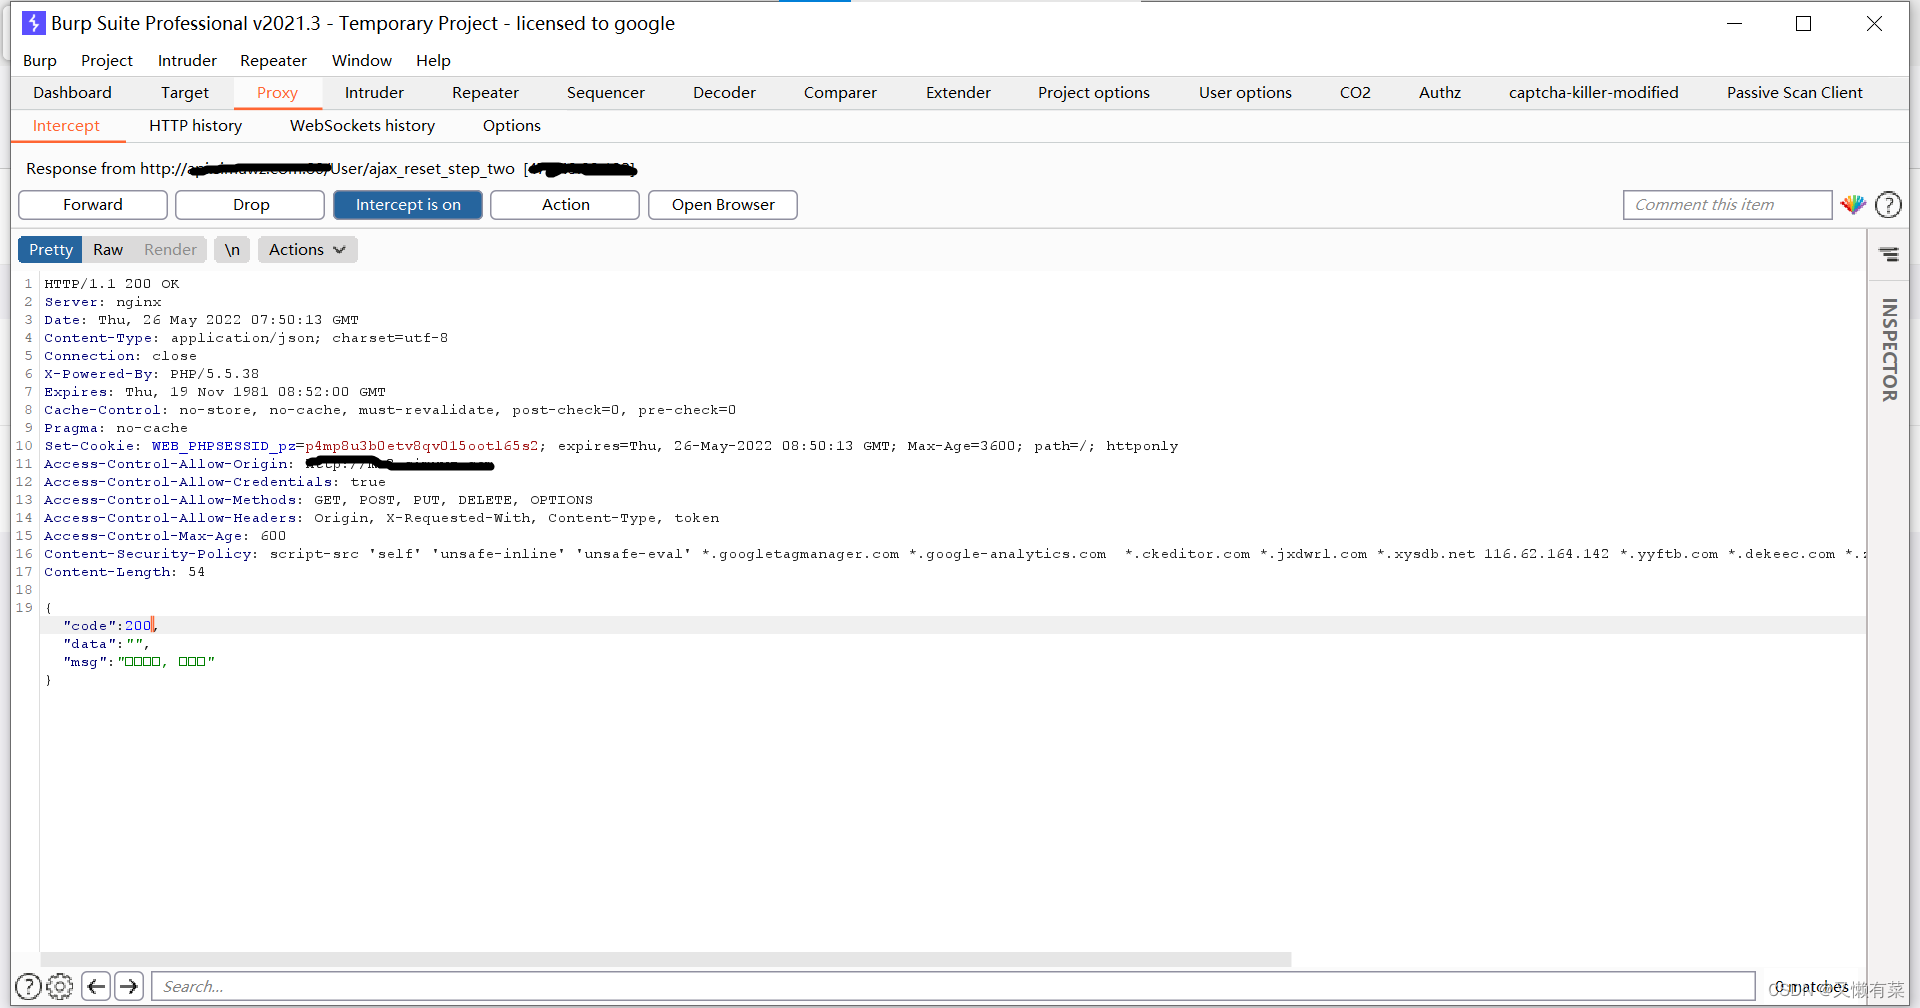Switch to the Target tab

(x=185, y=93)
